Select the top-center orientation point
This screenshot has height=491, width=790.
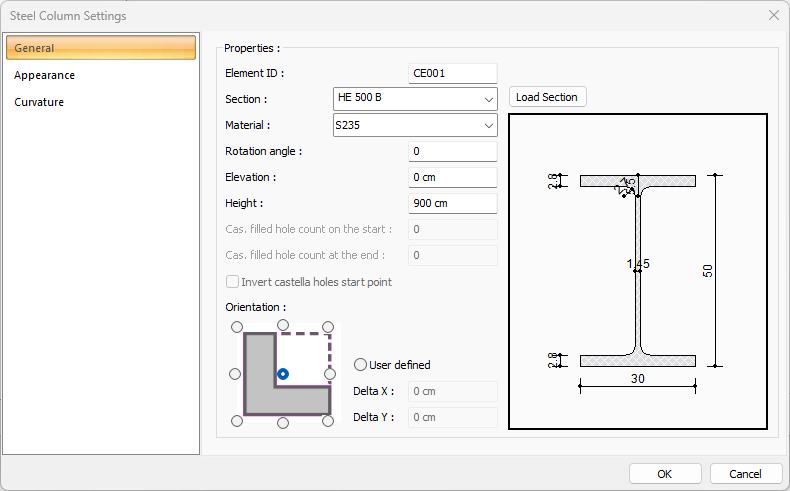pyautogui.click(x=283, y=326)
